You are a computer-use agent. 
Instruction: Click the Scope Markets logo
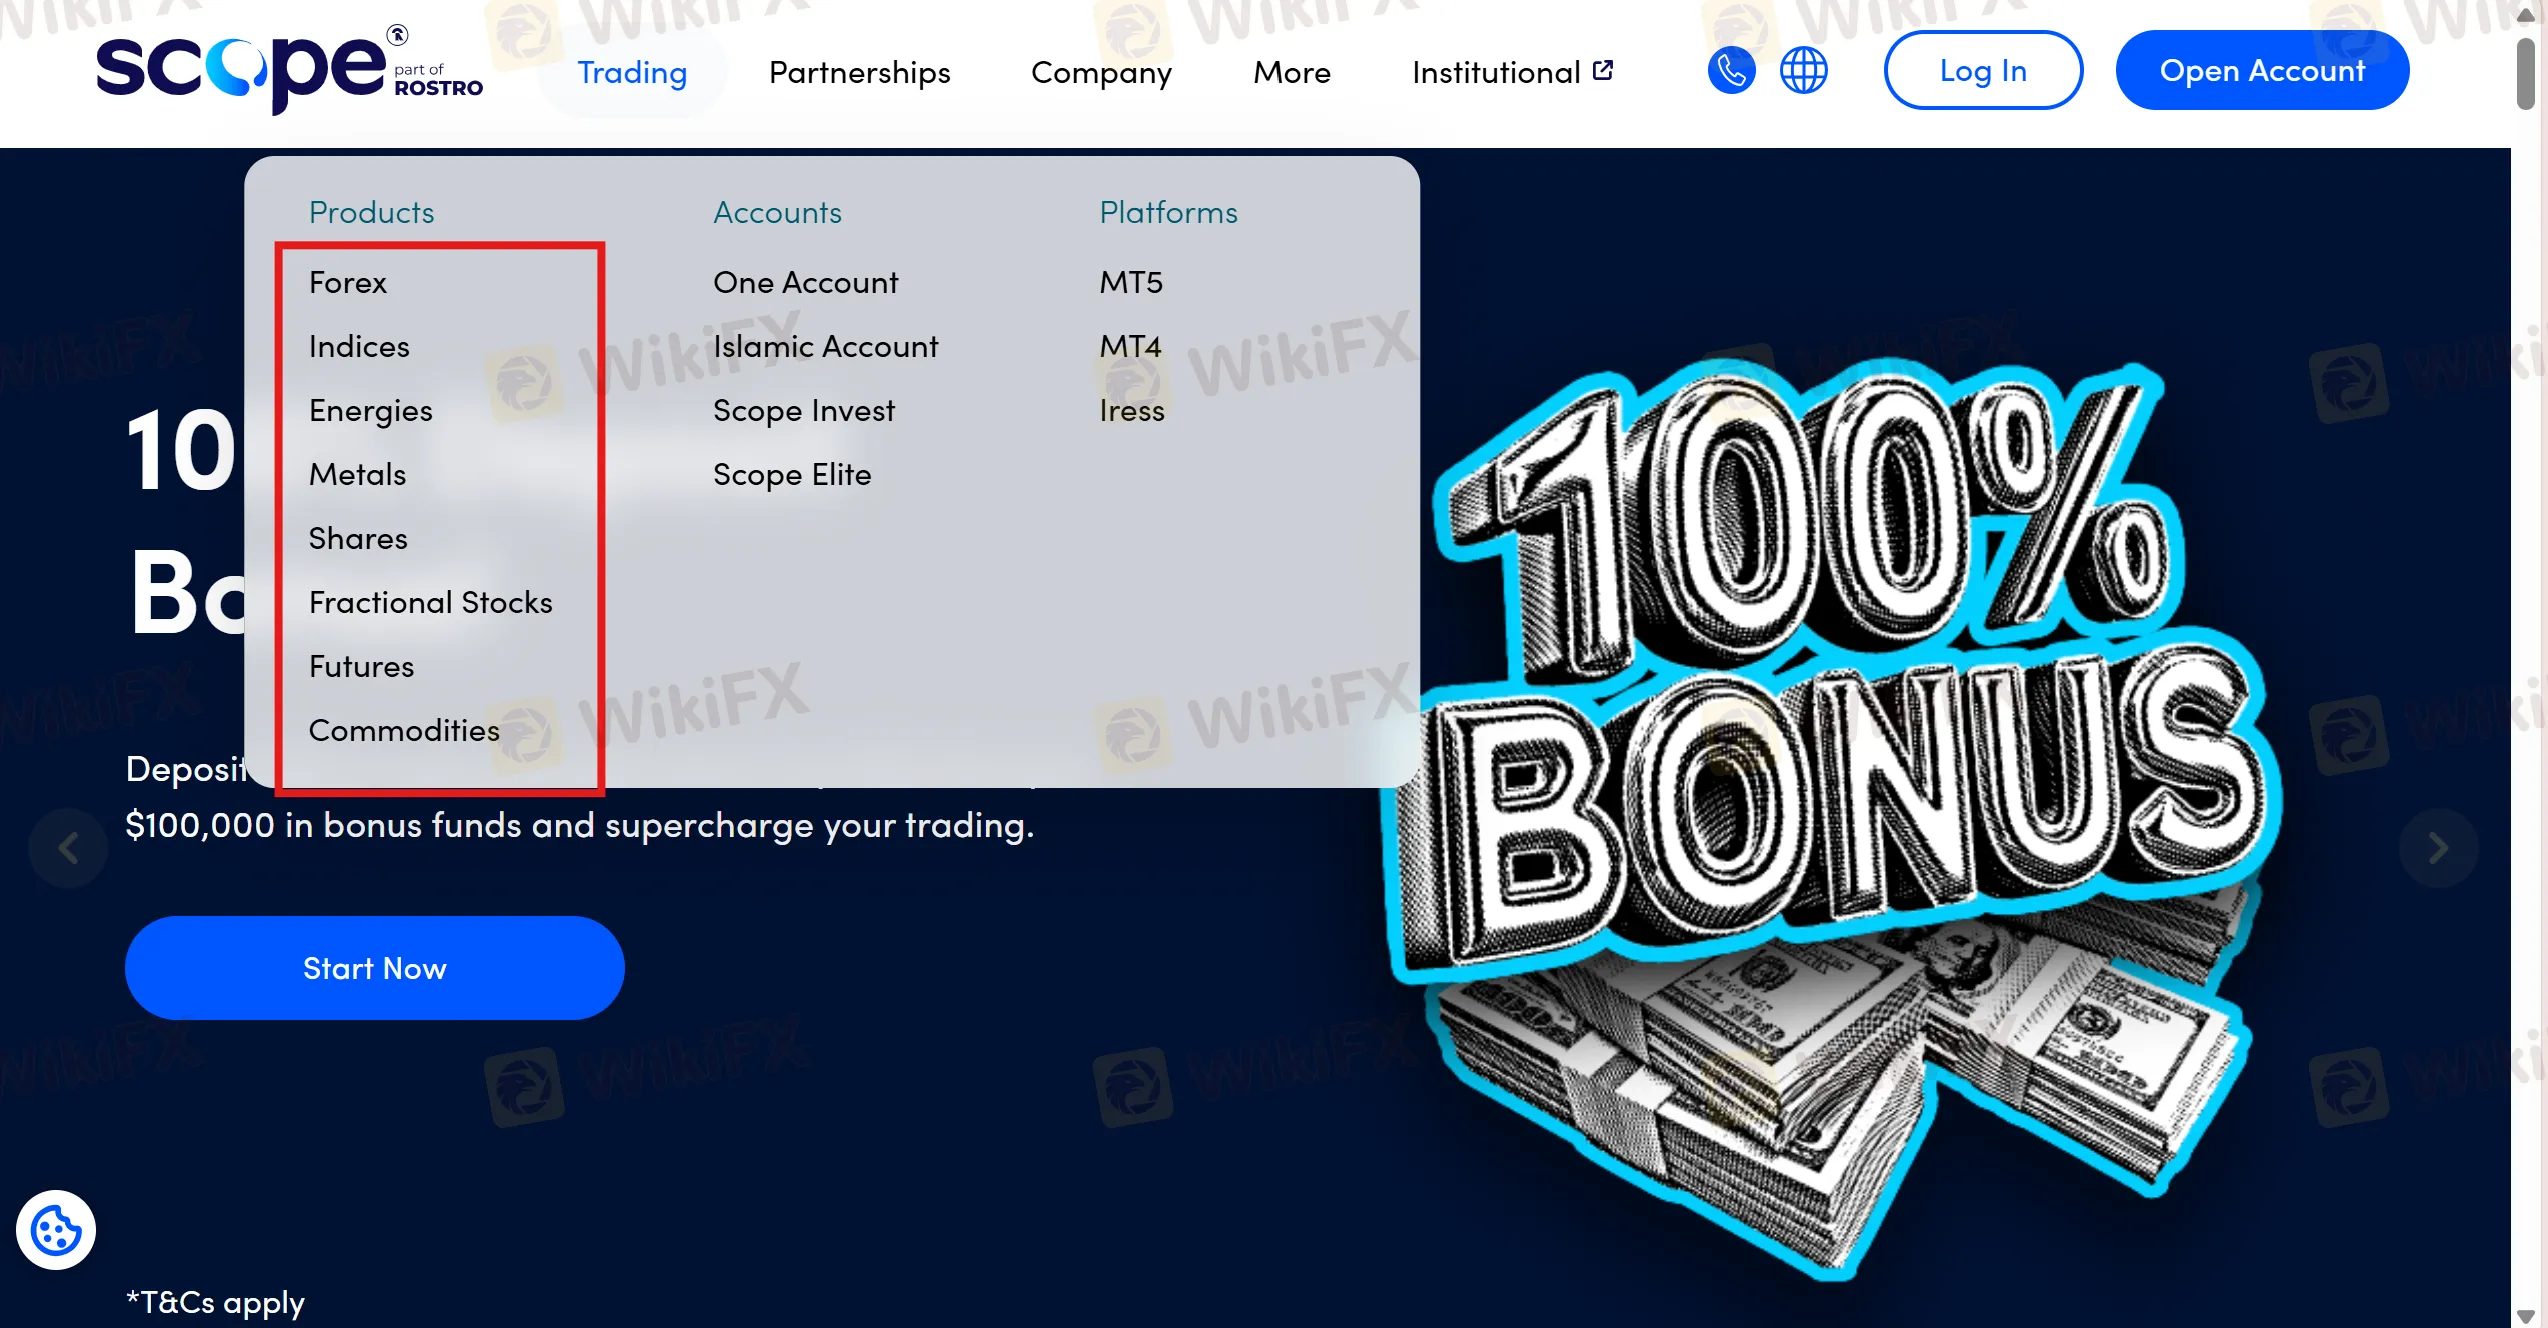(x=289, y=70)
